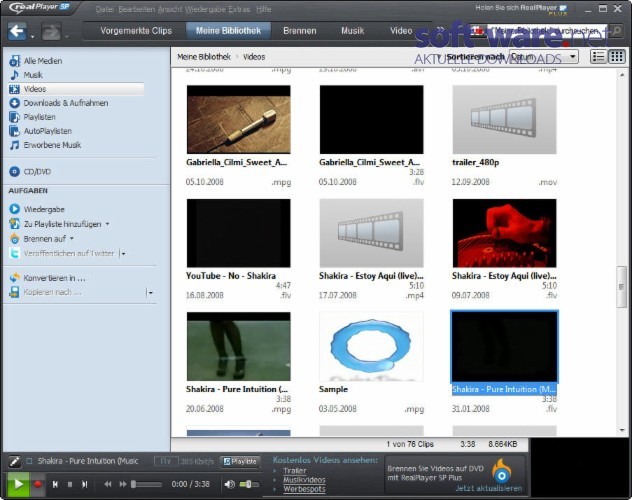Open the Sortieren nach Datum dropdown

pos(543,57)
